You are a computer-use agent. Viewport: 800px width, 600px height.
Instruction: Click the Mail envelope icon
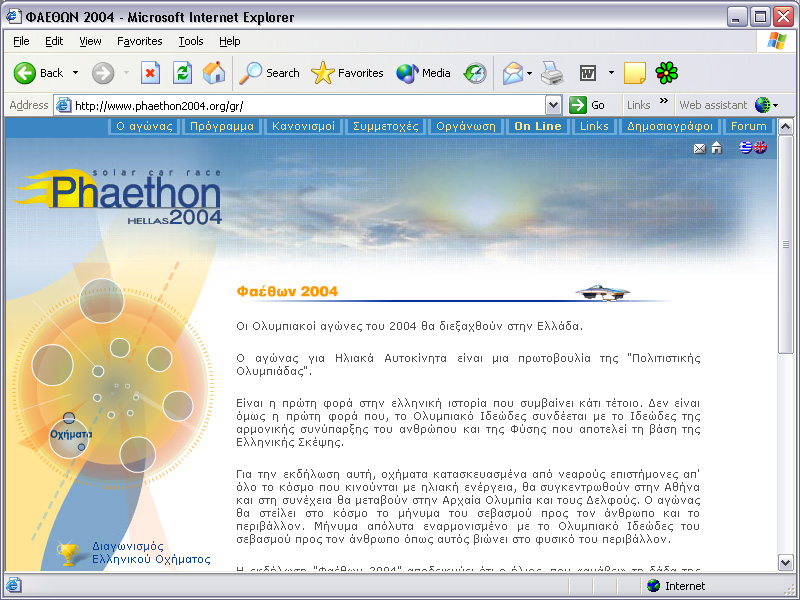[513, 73]
